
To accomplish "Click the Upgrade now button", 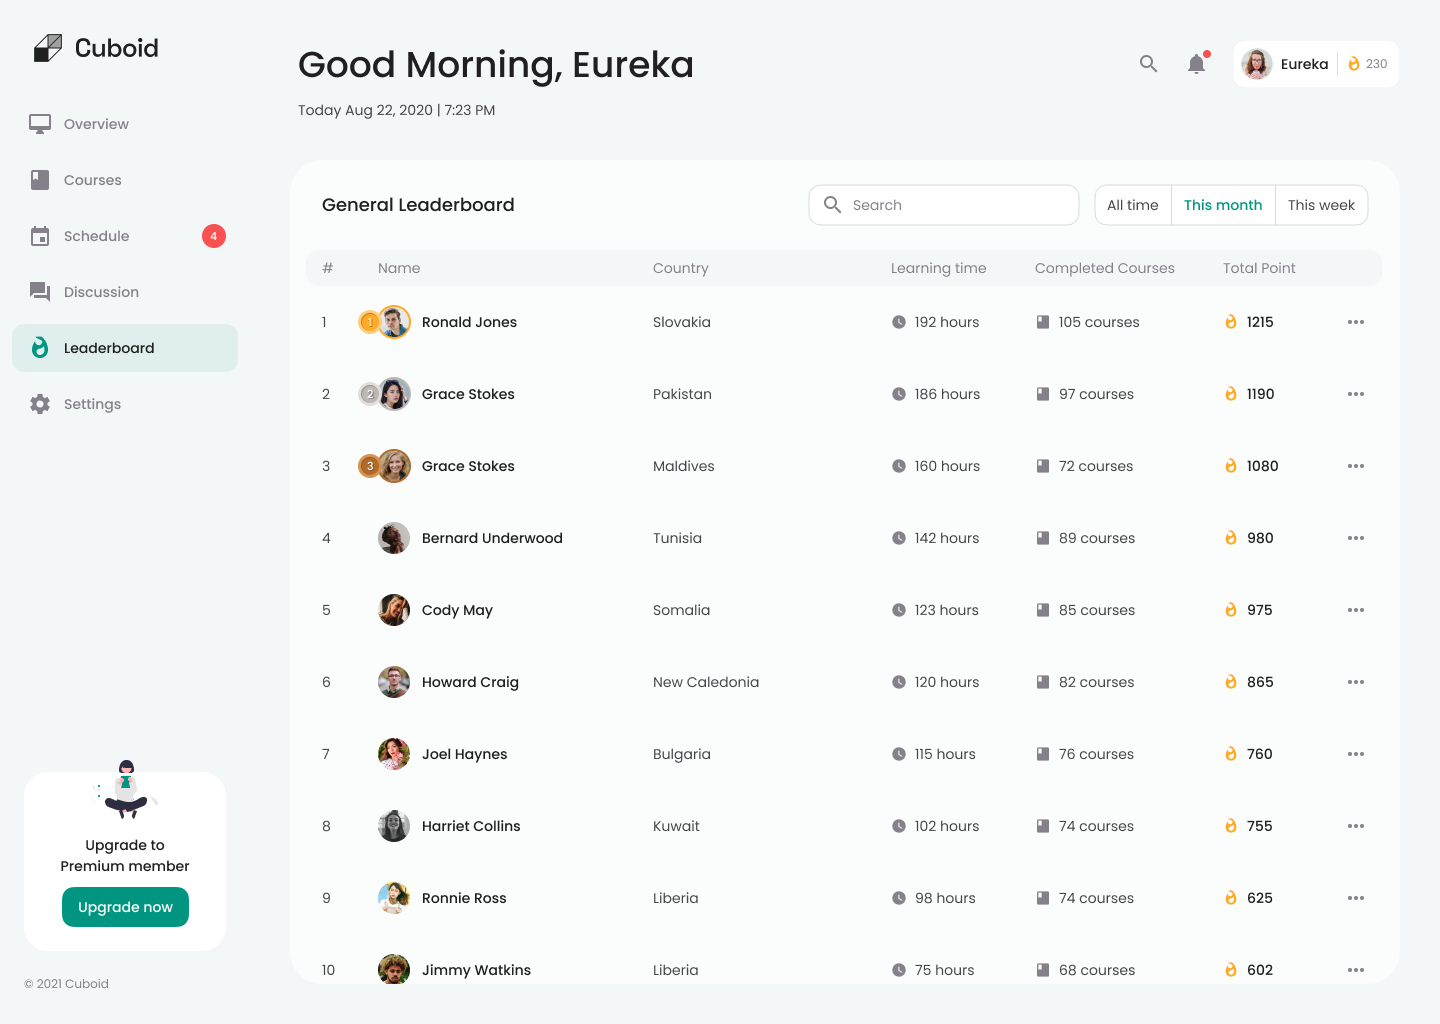I will coord(125,907).
